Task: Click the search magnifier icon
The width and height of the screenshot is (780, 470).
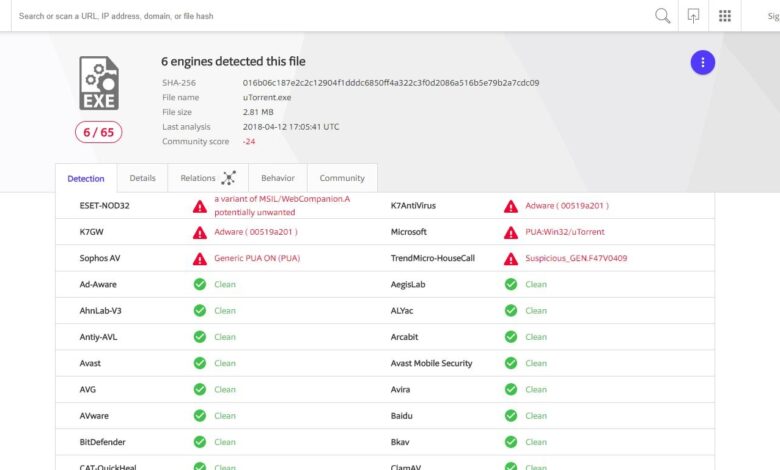Action: [x=662, y=16]
